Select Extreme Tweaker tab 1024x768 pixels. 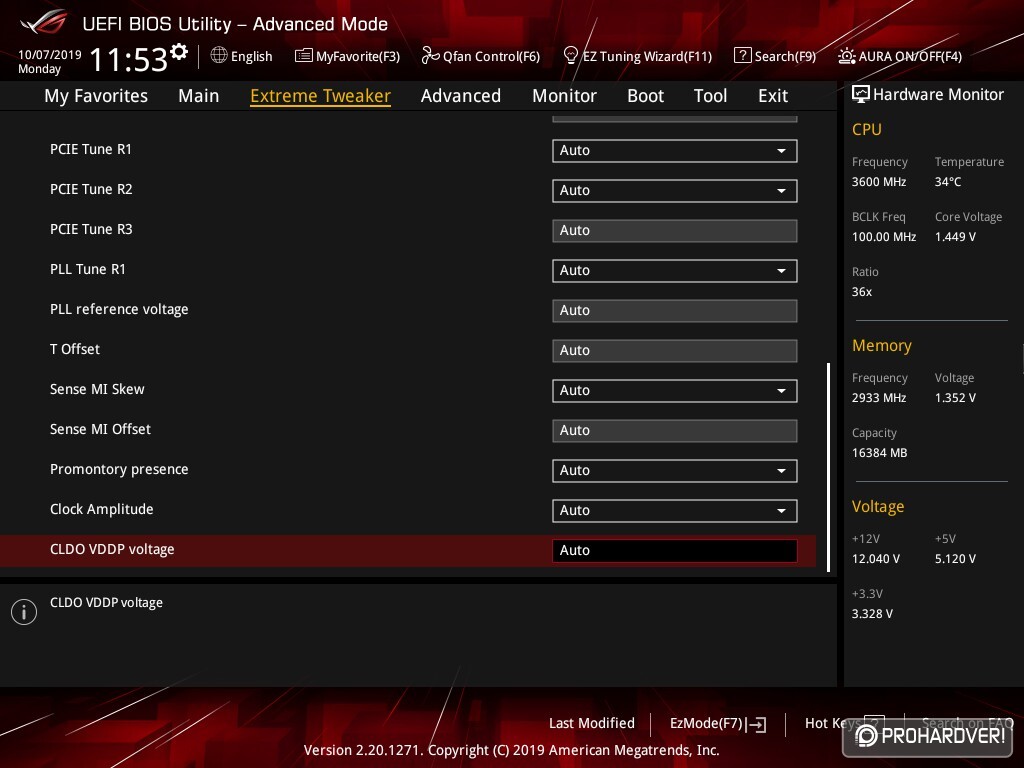point(320,96)
